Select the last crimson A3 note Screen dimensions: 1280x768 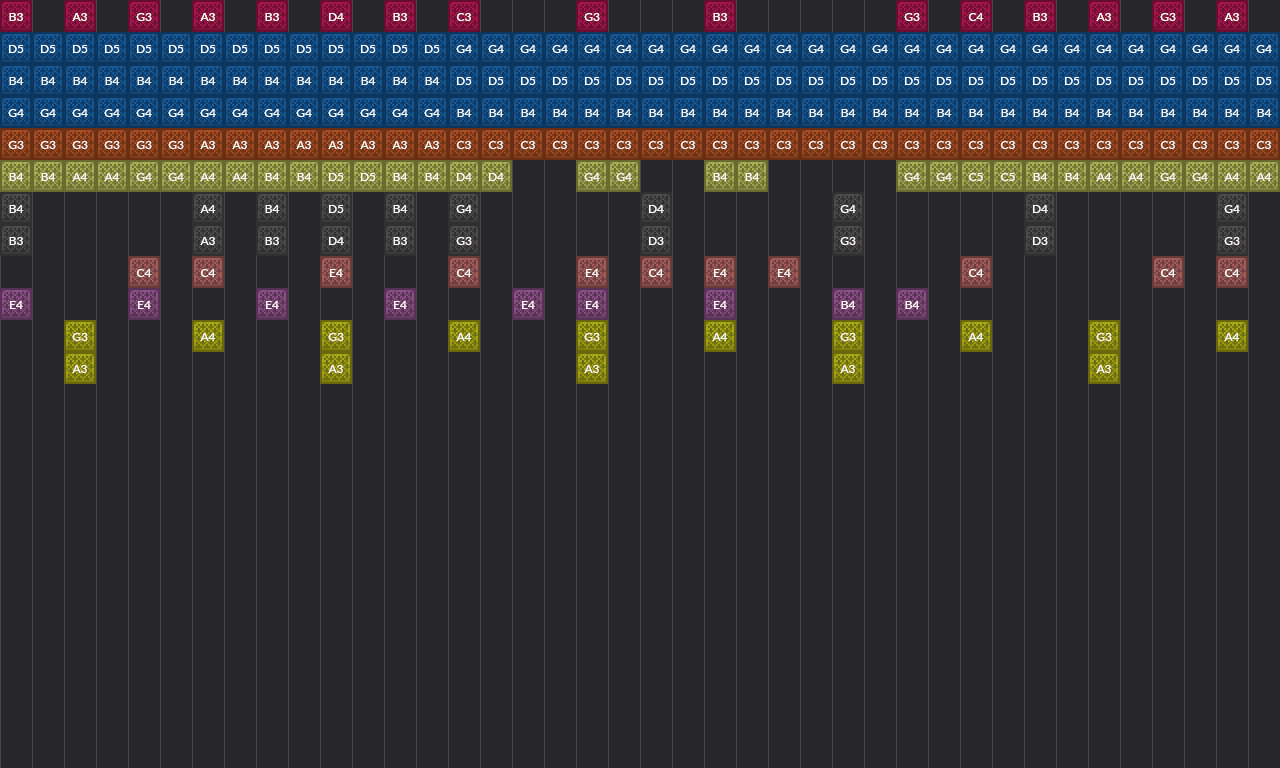click(1232, 17)
